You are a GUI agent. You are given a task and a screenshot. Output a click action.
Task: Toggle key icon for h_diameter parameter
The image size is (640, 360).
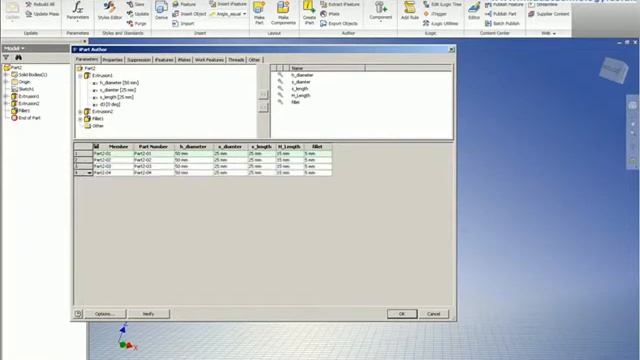pos(280,75)
